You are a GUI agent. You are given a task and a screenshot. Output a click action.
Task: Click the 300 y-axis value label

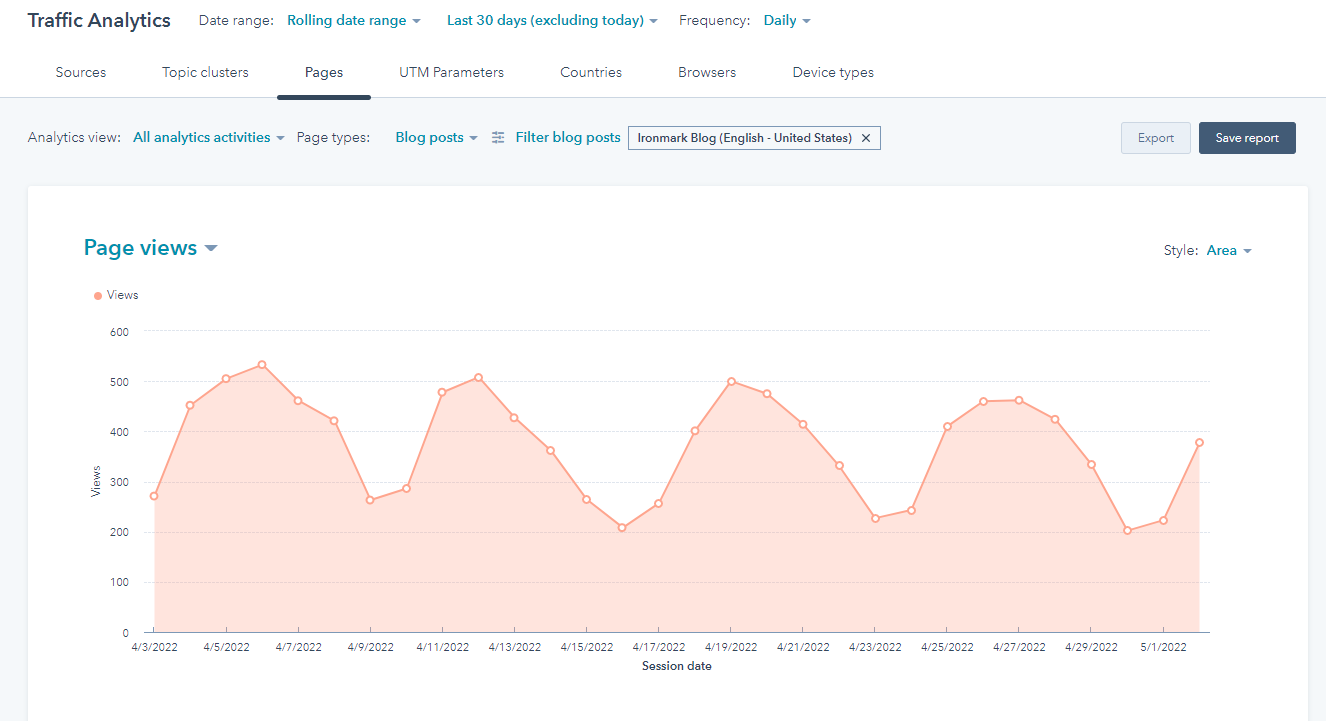click(x=120, y=482)
